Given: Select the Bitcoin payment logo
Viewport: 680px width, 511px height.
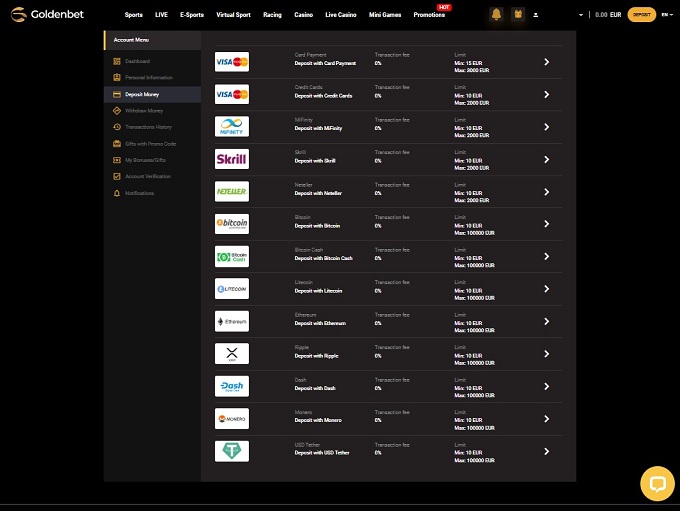Looking at the screenshot, I should [x=232, y=224].
